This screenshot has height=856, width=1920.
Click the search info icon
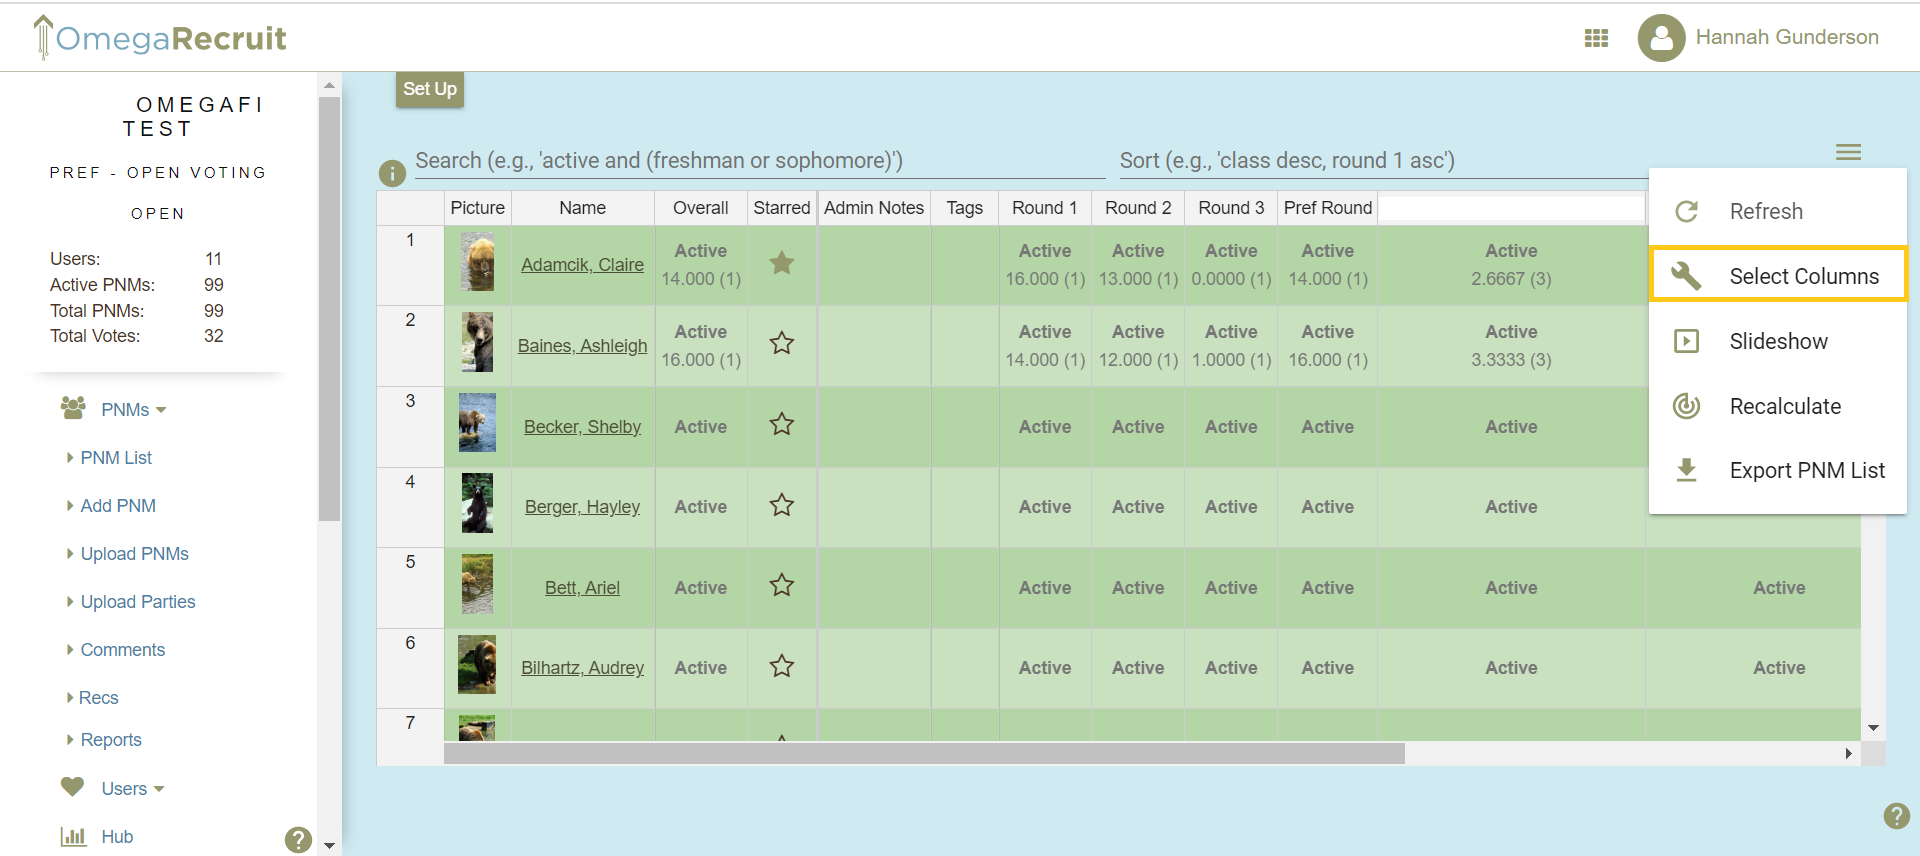click(x=392, y=173)
